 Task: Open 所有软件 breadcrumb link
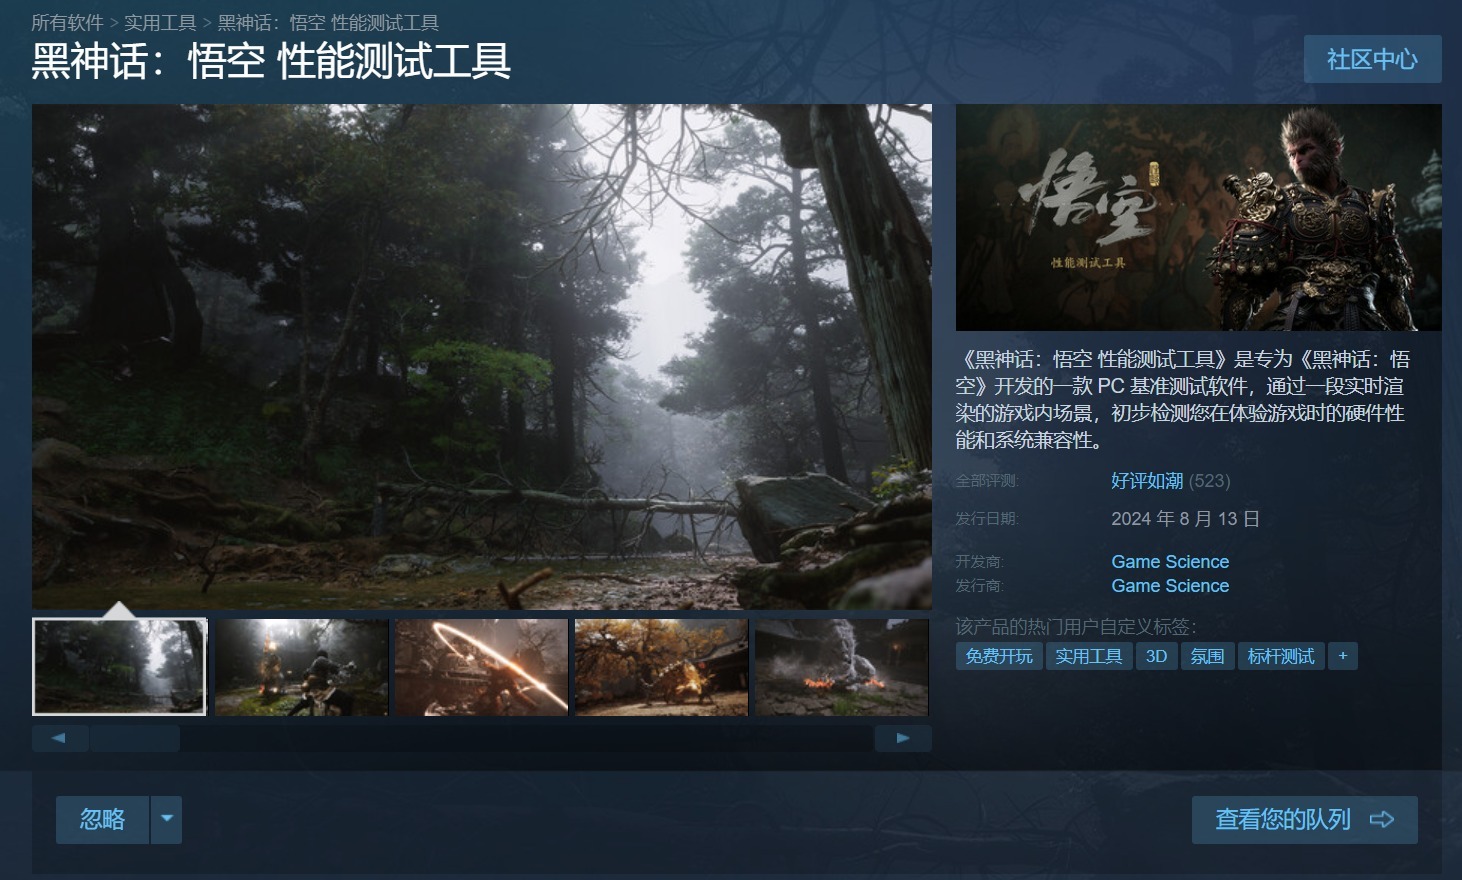coord(67,22)
